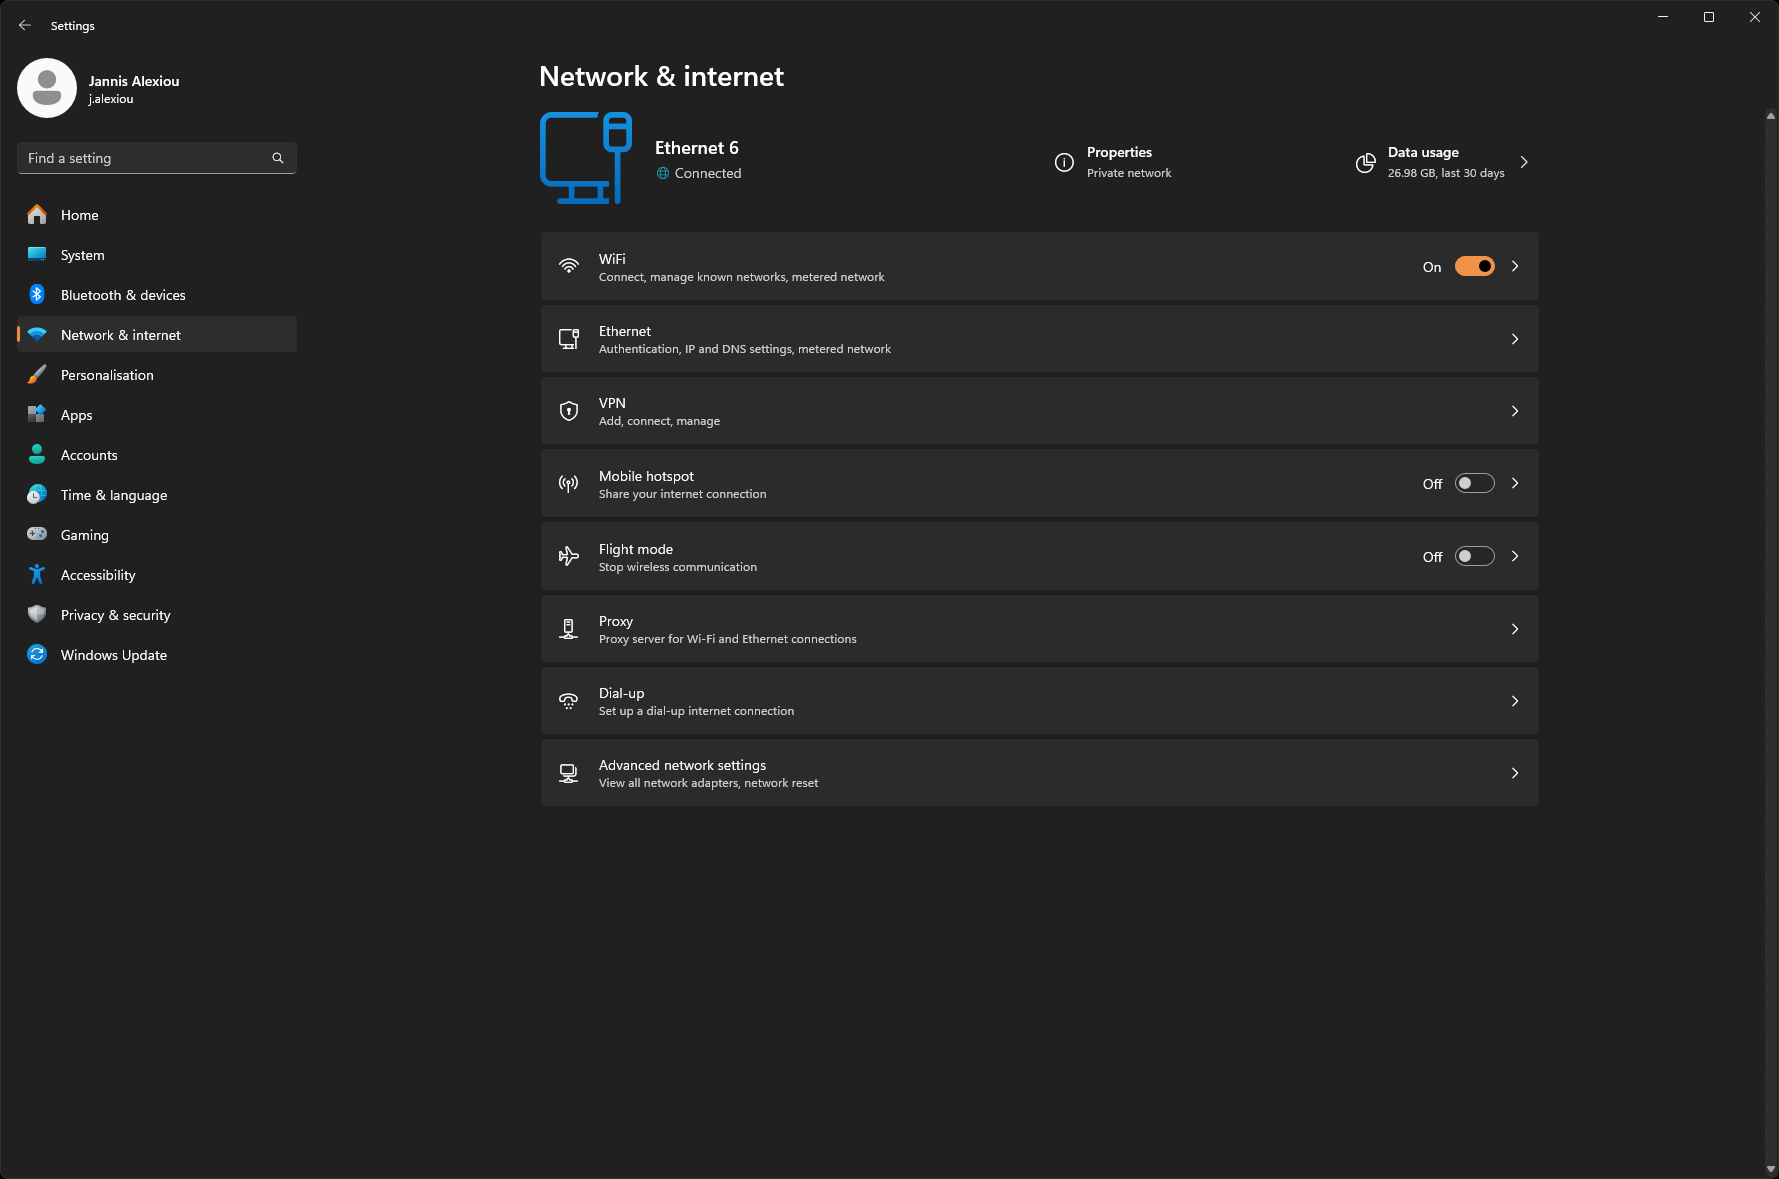This screenshot has height=1179, width=1779.
Task: Click the back arrow in title bar
Action: (x=25, y=26)
